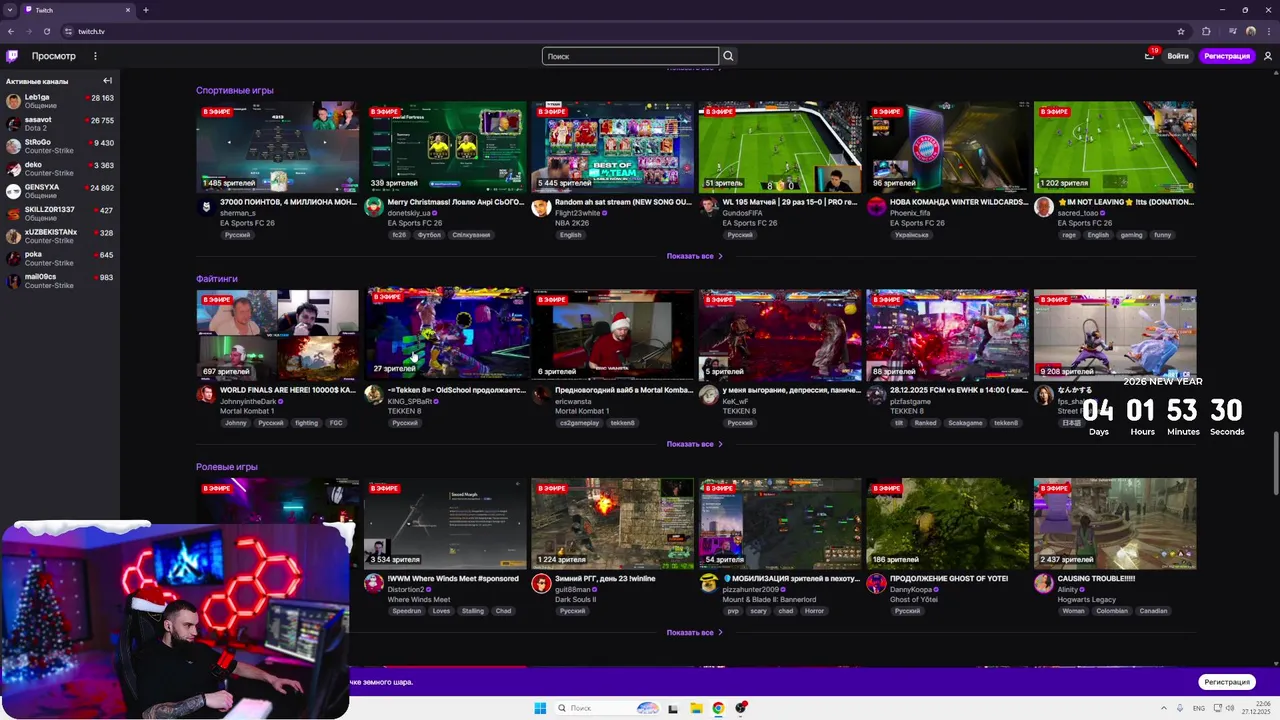Image resolution: width=1280 pixels, height=720 pixels.
Task: Open File Explorer from the taskbar
Action: 696,708
